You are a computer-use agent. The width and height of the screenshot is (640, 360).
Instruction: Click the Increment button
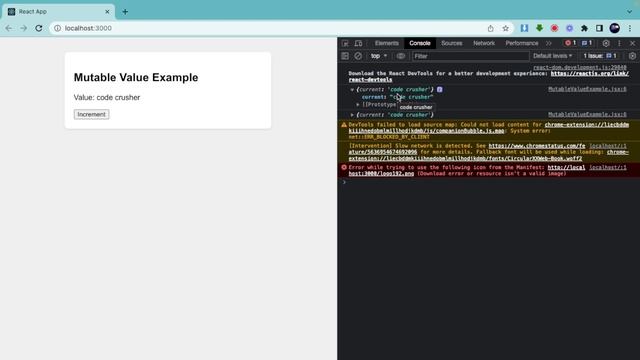pyautogui.click(x=91, y=114)
